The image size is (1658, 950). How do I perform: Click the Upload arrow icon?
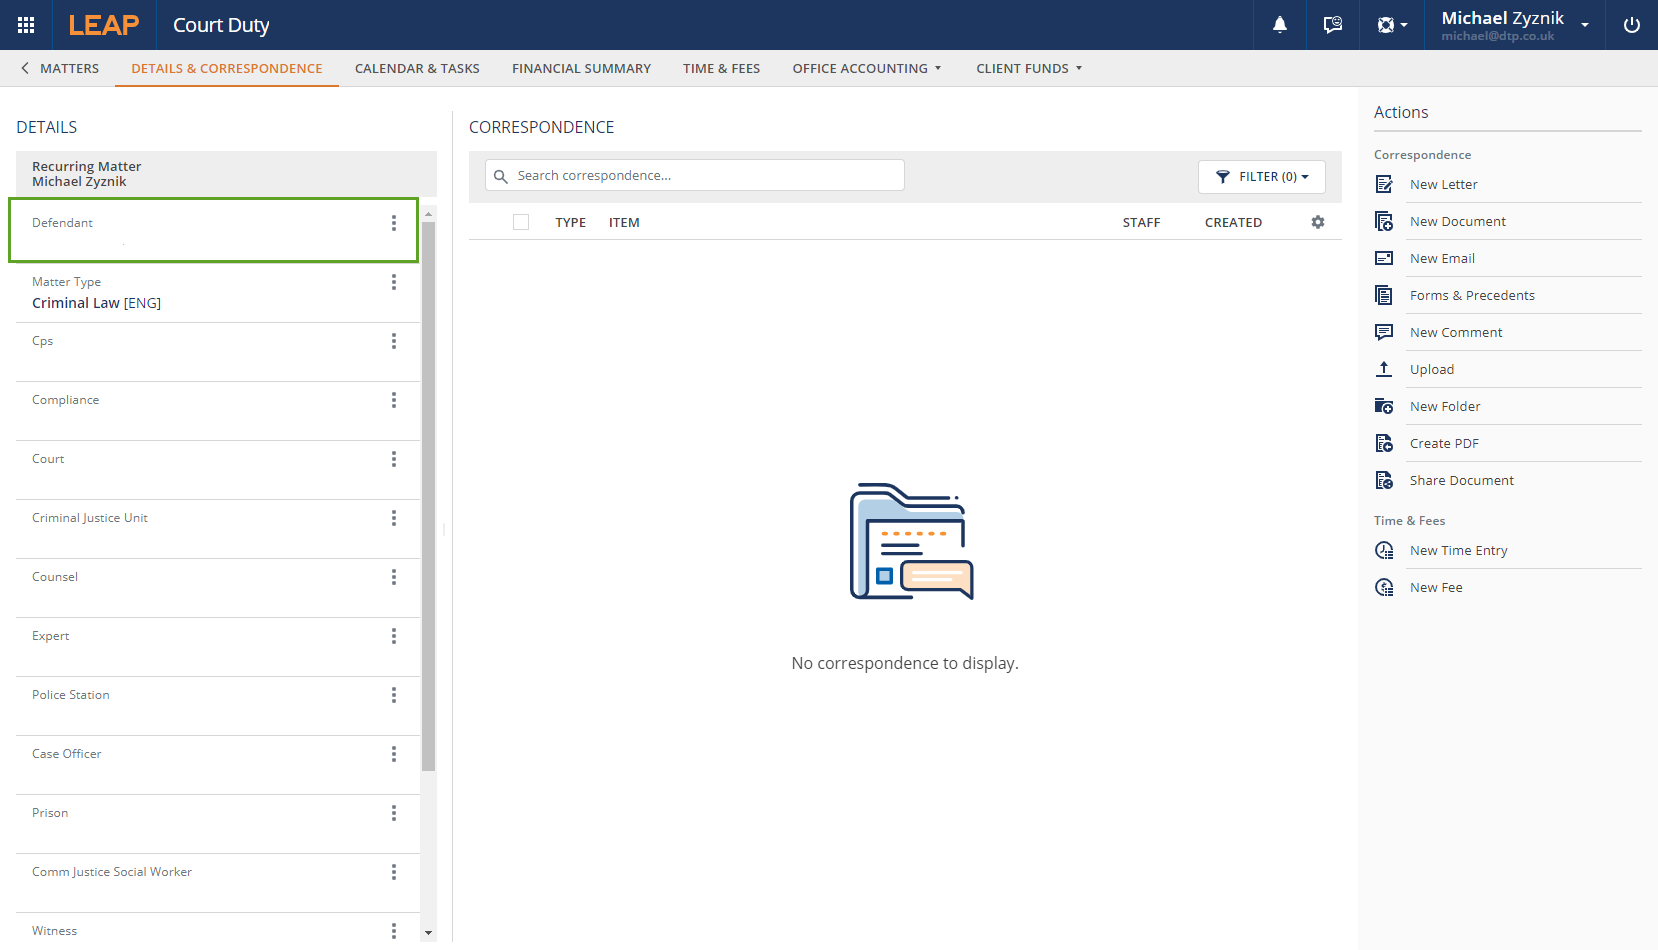1384,369
